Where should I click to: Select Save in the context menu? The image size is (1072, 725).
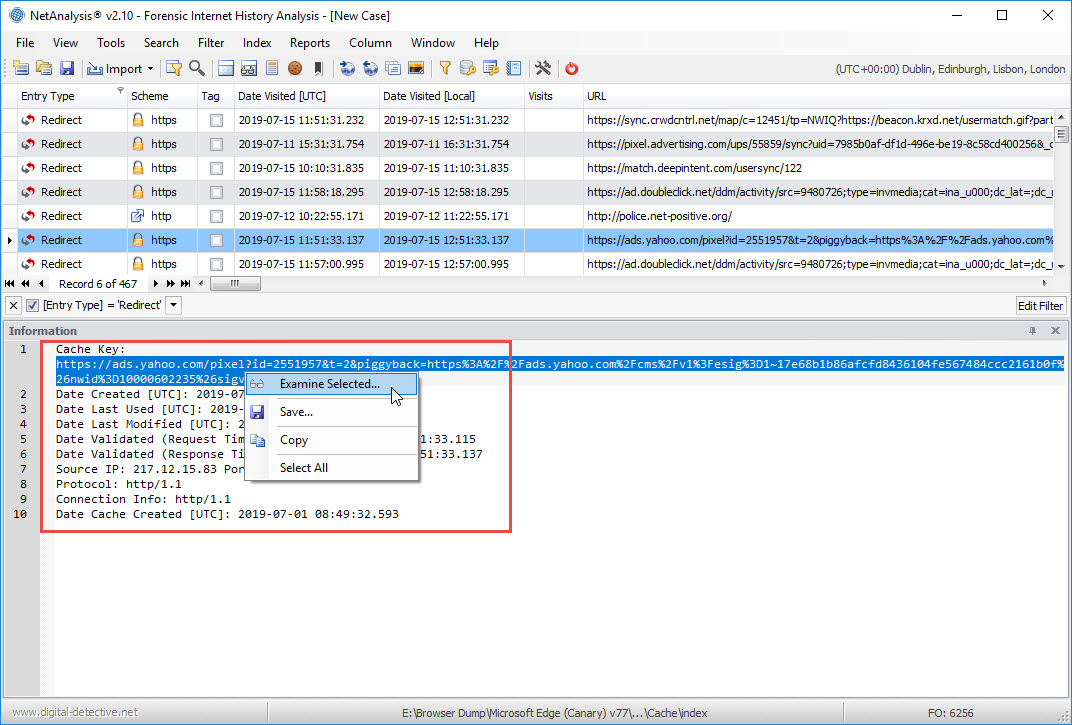coord(332,412)
